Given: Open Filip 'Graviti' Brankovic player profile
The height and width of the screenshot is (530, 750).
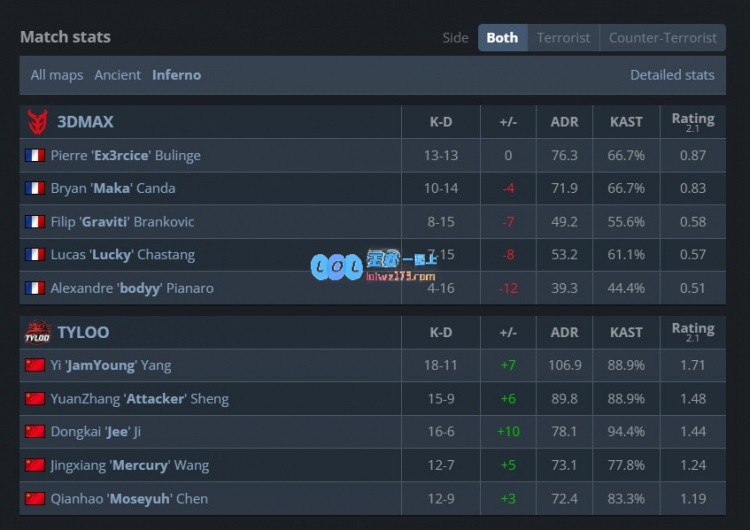Looking at the screenshot, I should pyautogui.click(x=122, y=221).
